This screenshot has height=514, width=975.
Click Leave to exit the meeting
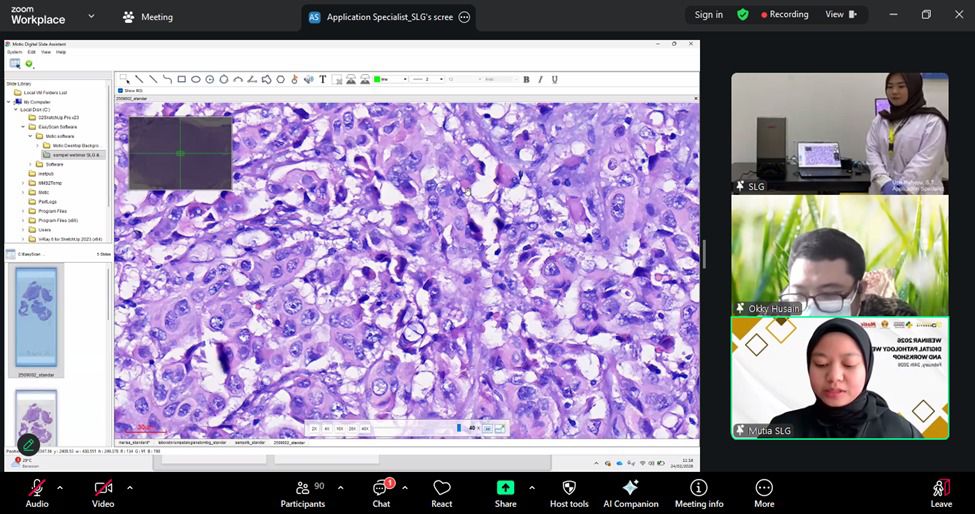coord(940,492)
